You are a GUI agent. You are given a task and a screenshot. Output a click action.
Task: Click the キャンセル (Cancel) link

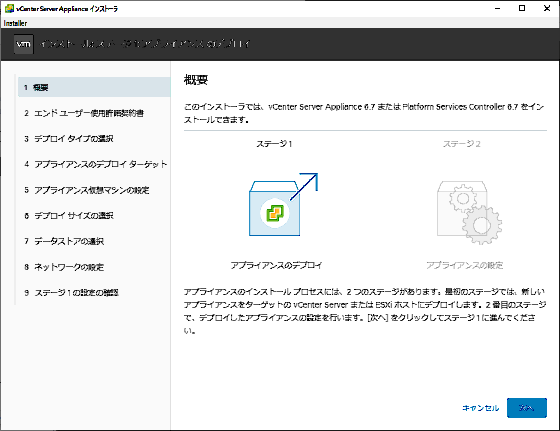tap(480, 408)
